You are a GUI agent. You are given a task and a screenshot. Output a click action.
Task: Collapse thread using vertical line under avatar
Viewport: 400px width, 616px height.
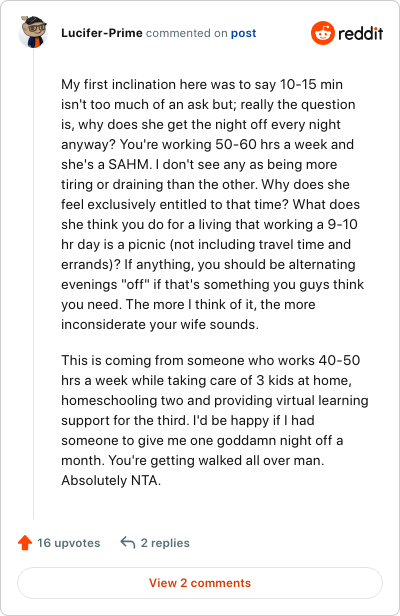pos(33,283)
